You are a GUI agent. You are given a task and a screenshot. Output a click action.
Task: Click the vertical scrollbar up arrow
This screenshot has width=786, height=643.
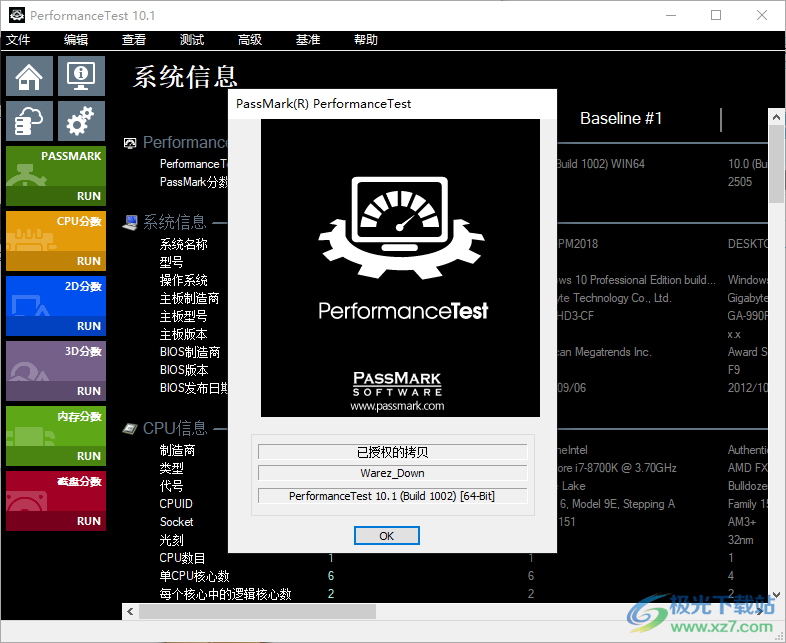(776, 117)
